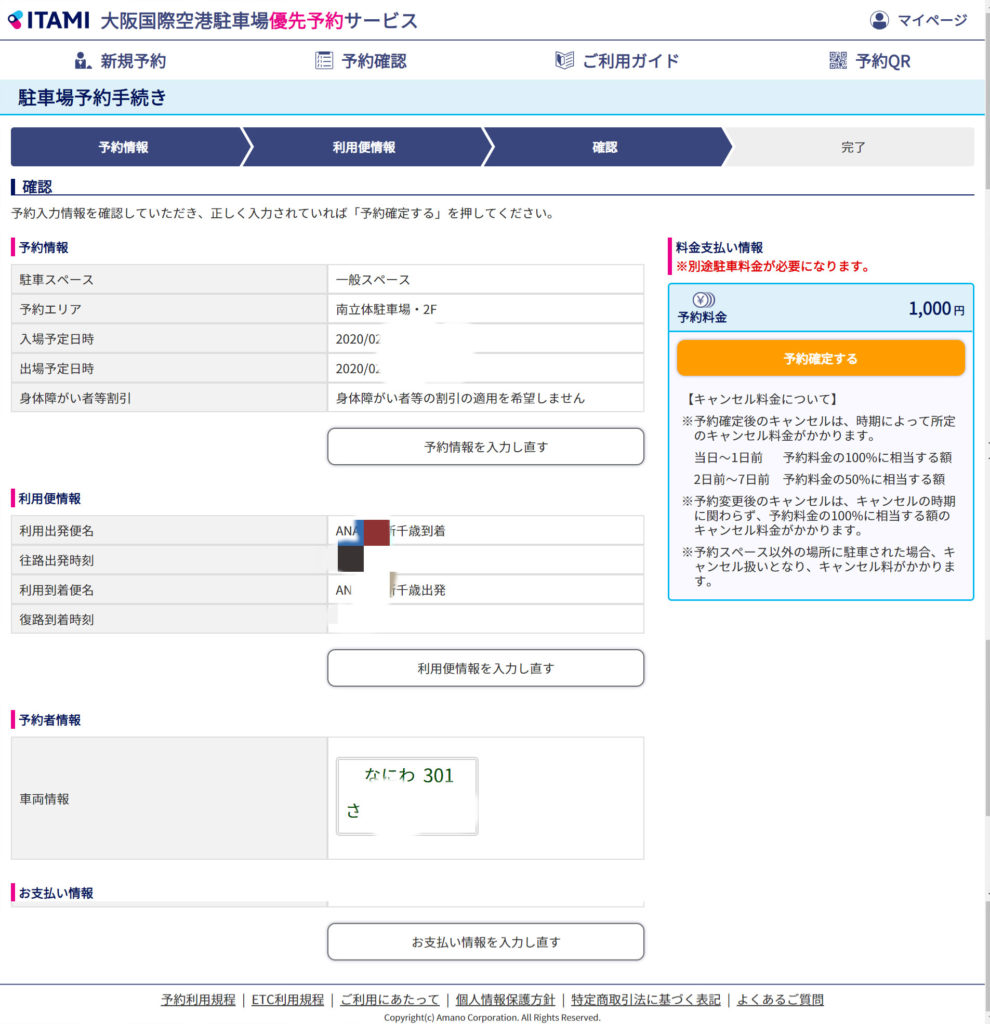
Task: Go back to the 予約情報 step
Action: point(124,147)
